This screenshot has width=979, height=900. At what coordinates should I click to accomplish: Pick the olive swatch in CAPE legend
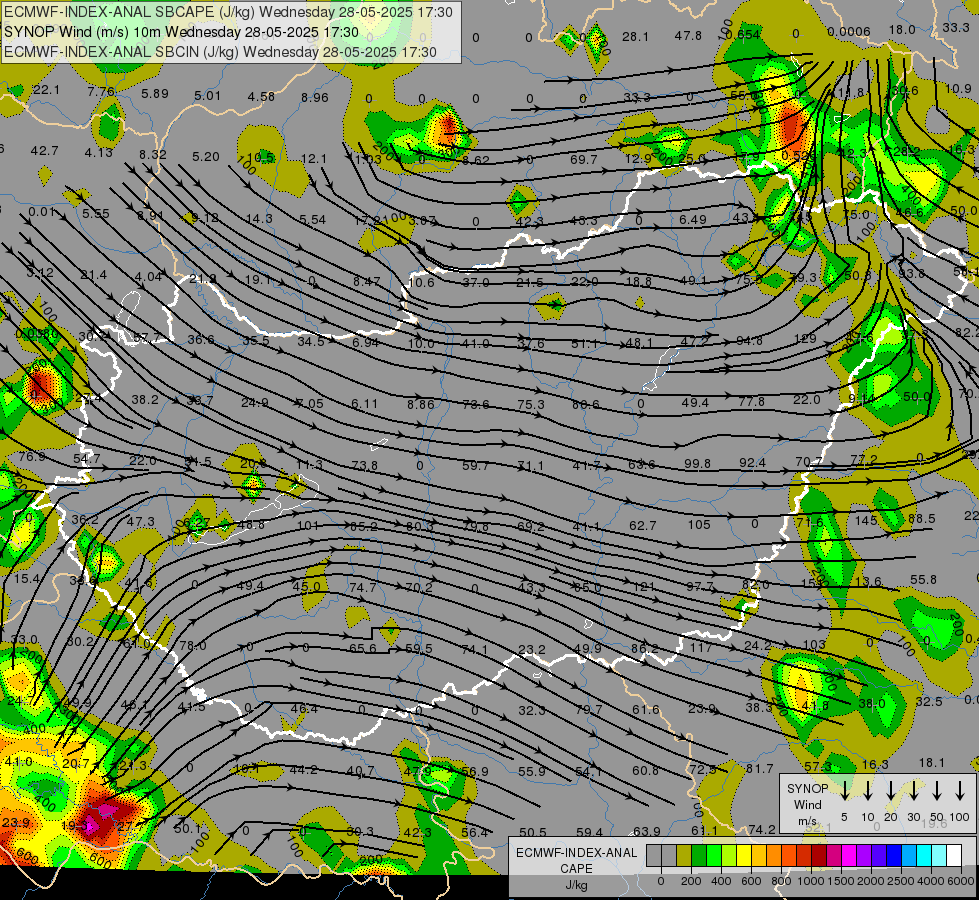[684, 855]
